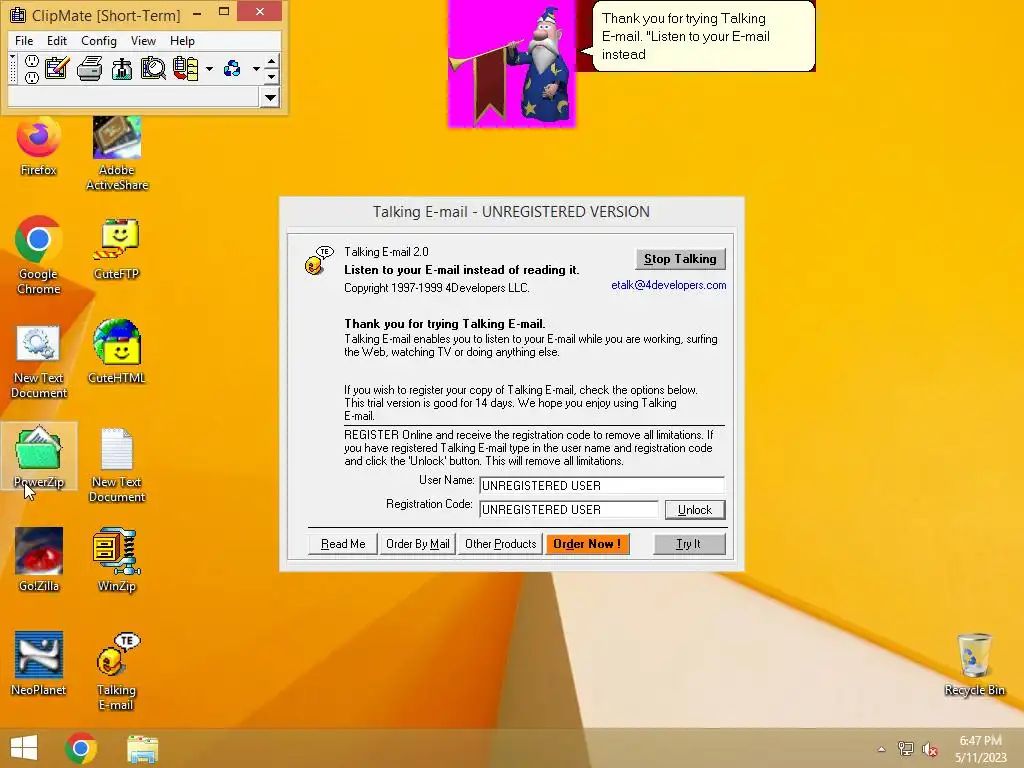Click the muted volume icon in tray
Image resolution: width=1024 pixels, height=768 pixels.
(x=929, y=749)
